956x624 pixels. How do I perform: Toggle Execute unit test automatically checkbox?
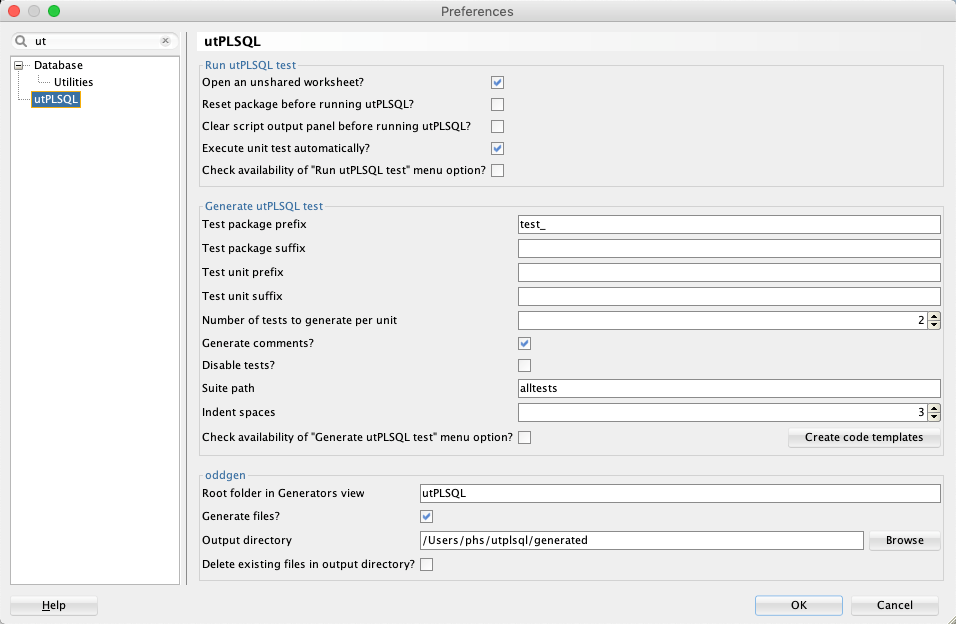[x=497, y=148]
